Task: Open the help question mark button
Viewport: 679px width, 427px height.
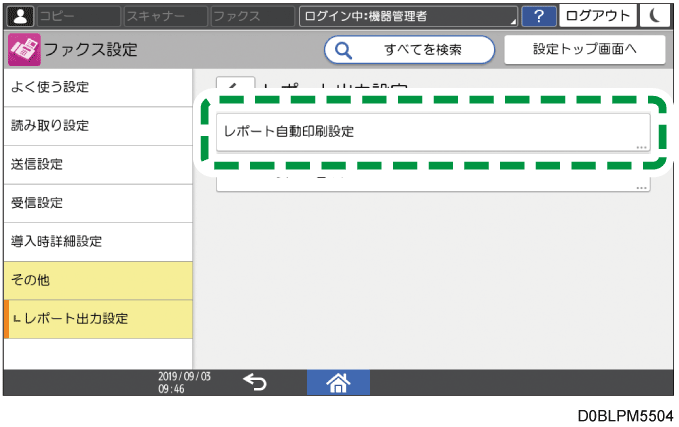Action: (539, 16)
